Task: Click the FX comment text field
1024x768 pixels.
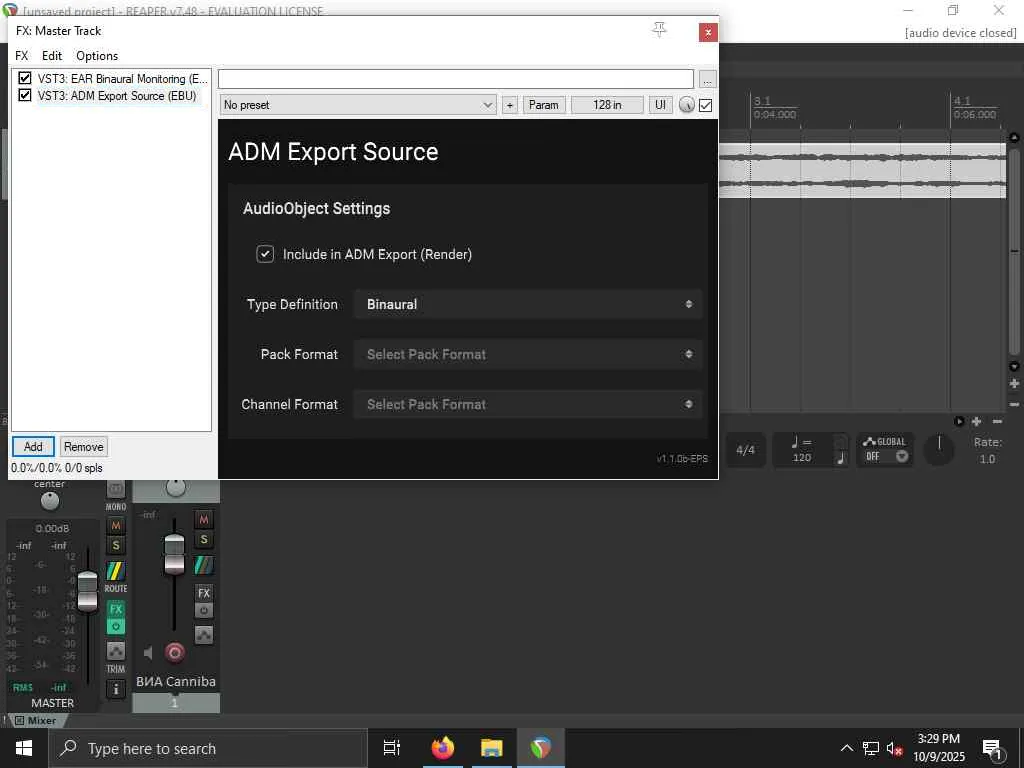Action: pos(455,79)
